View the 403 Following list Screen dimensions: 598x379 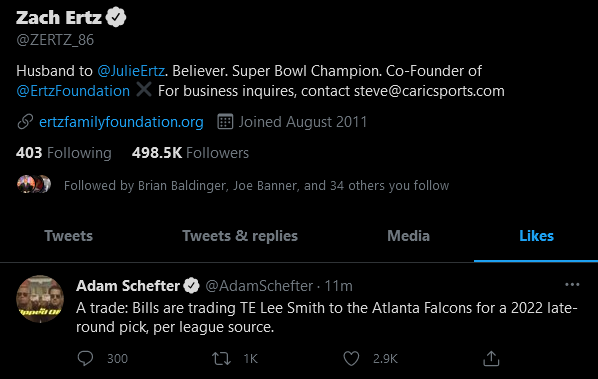(x=64, y=153)
